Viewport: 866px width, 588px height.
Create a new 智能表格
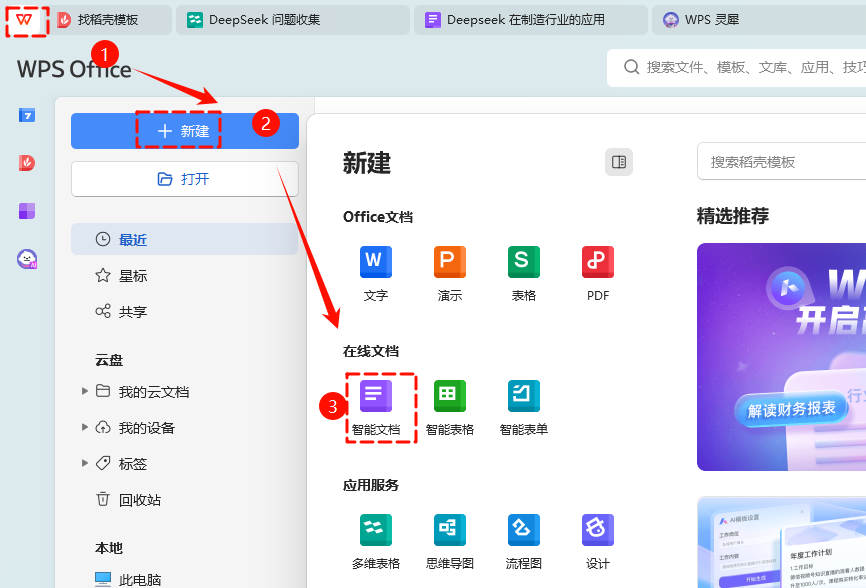pyautogui.click(x=450, y=407)
